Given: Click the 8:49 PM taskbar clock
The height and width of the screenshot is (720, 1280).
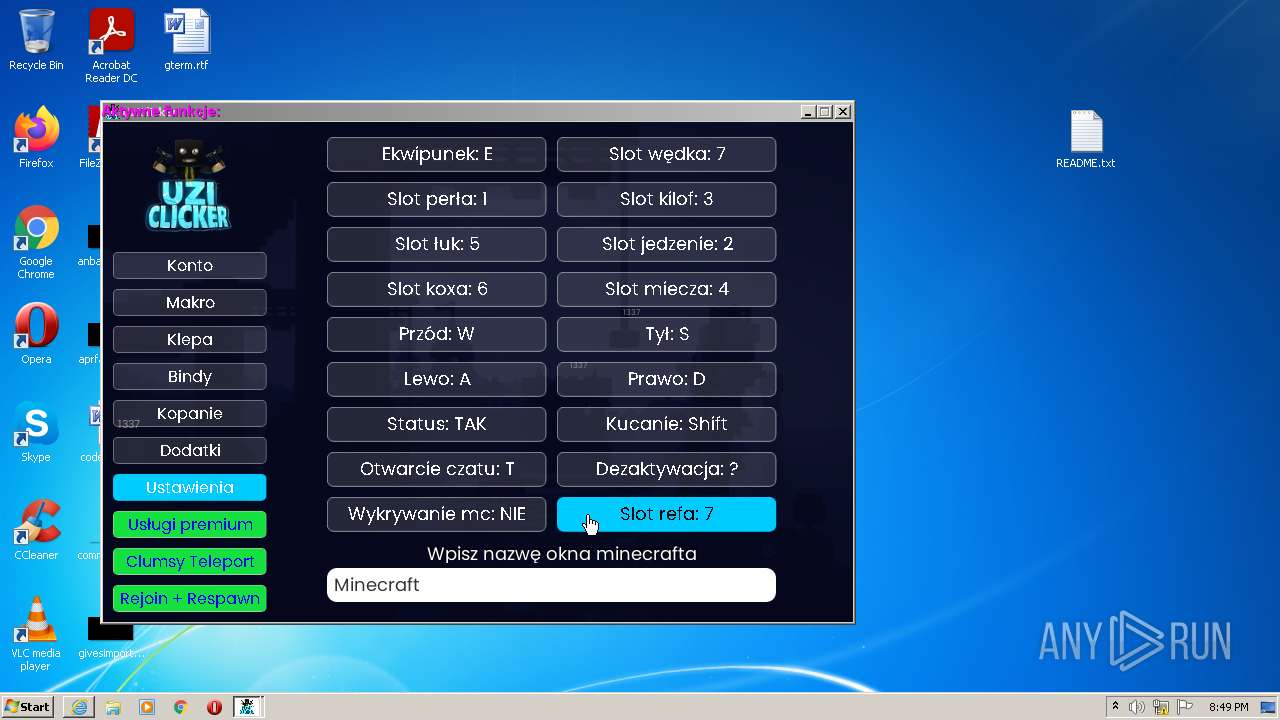Looking at the screenshot, I should tap(1228, 707).
